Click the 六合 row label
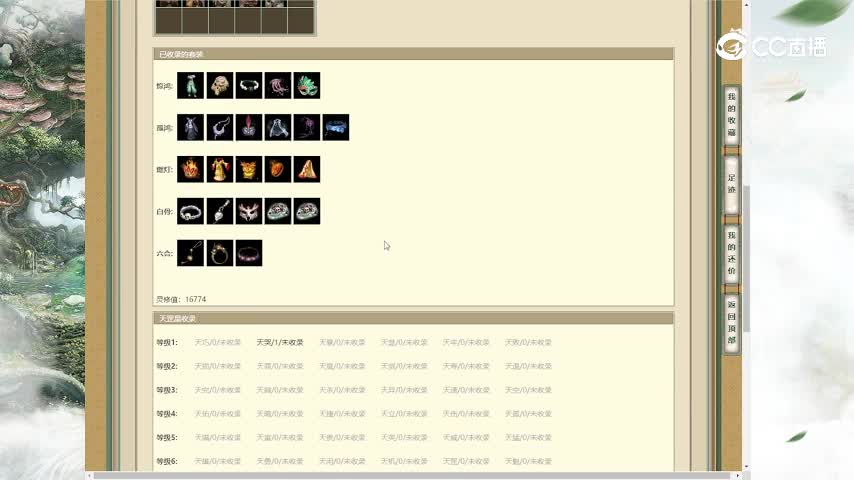 coord(164,253)
